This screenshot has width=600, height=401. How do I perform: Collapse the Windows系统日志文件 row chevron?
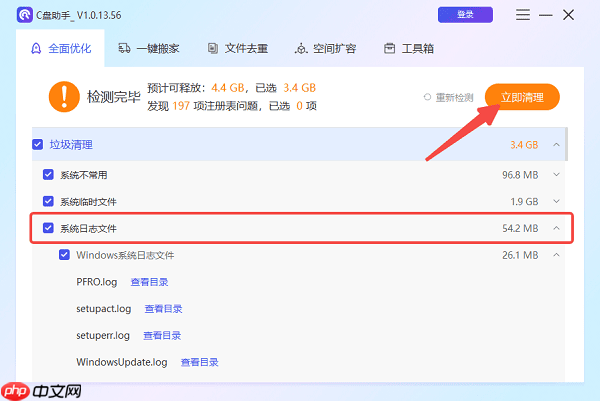coord(556,255)
